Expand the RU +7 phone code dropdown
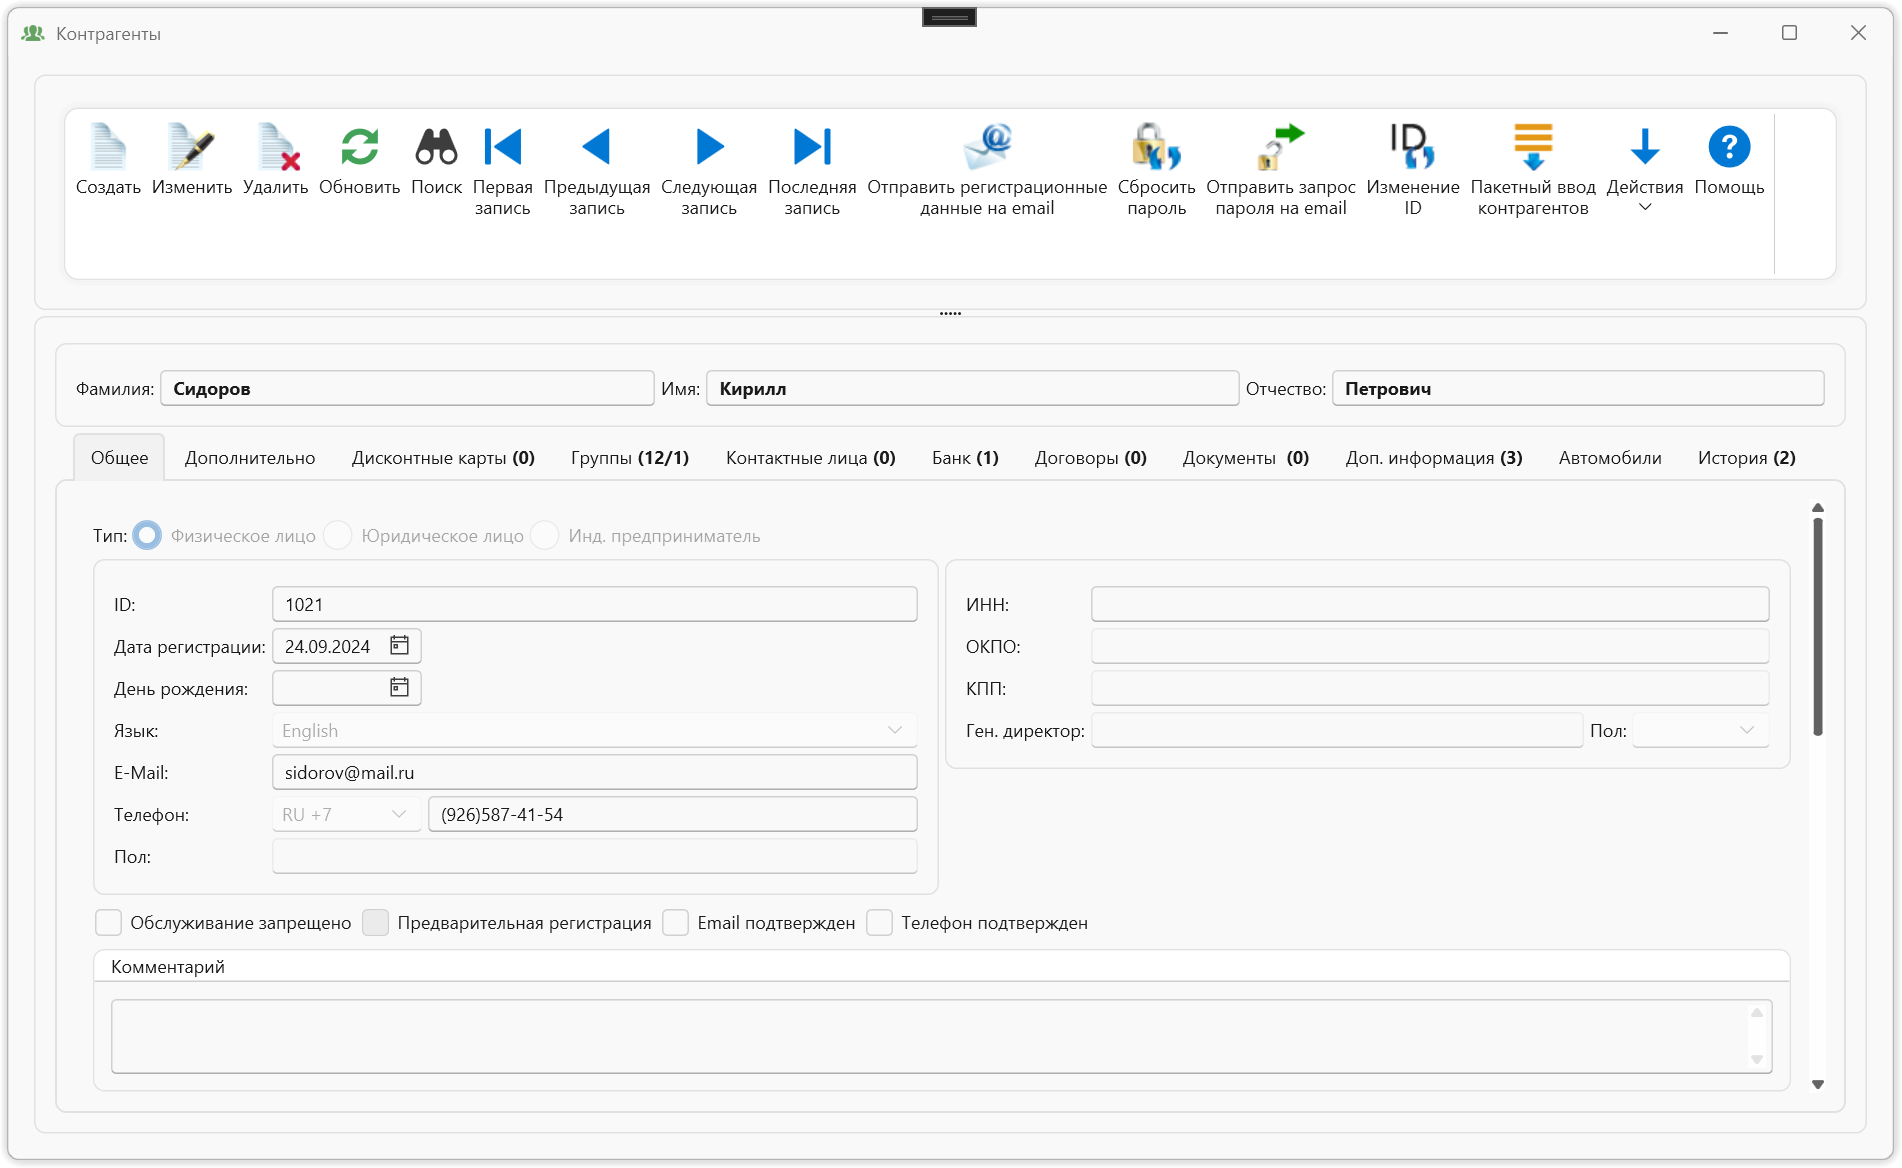 pyautogui.click(x=399, y=814)
